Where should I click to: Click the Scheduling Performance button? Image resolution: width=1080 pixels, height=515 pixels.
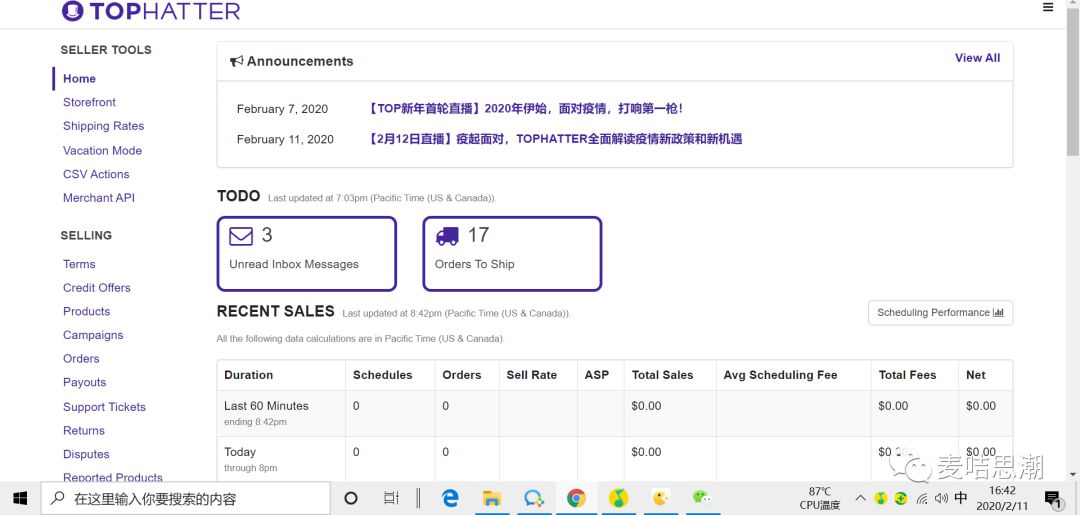940,313
